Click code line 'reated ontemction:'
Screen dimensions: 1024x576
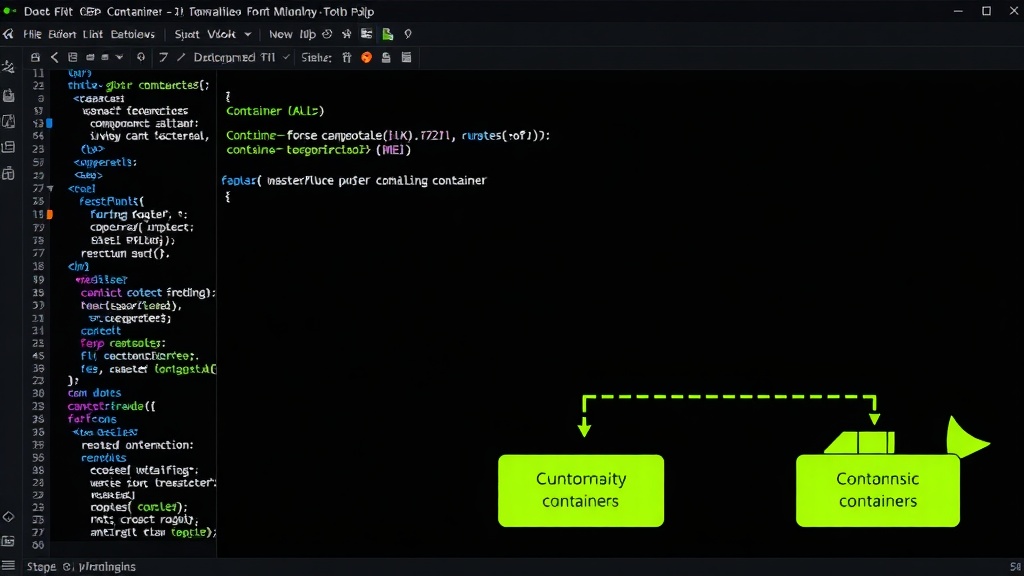[137, 445]
